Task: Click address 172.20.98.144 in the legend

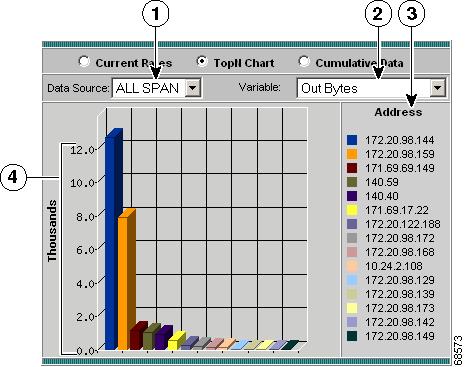Action: click(400, 140)
